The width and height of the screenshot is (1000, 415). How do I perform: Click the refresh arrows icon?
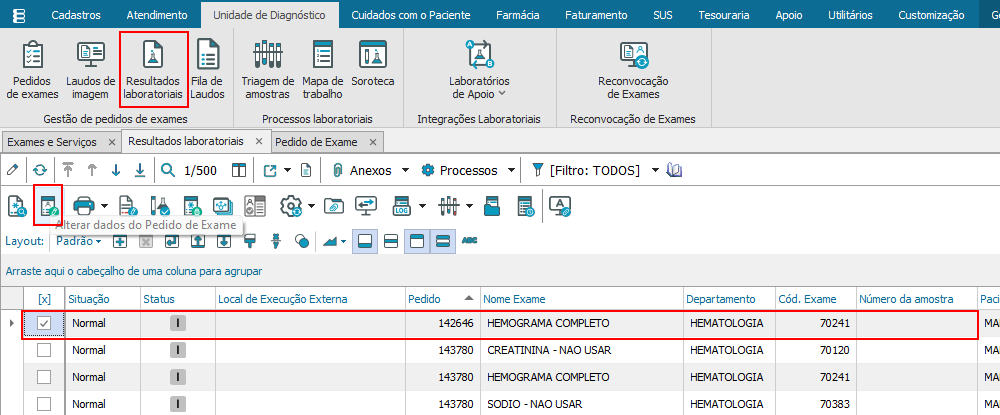(40, 170)
